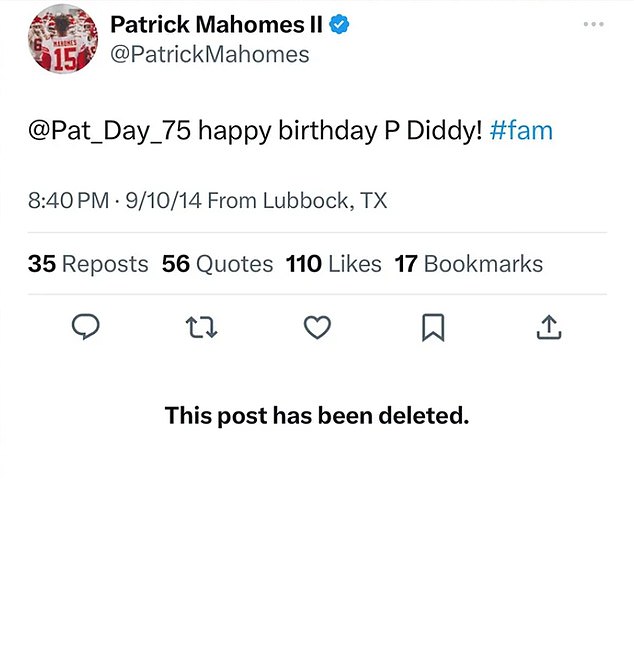Viewport: 634px width, 647px height.
Task: View the 56 Quotes list
Action: [x=217, y=264]
